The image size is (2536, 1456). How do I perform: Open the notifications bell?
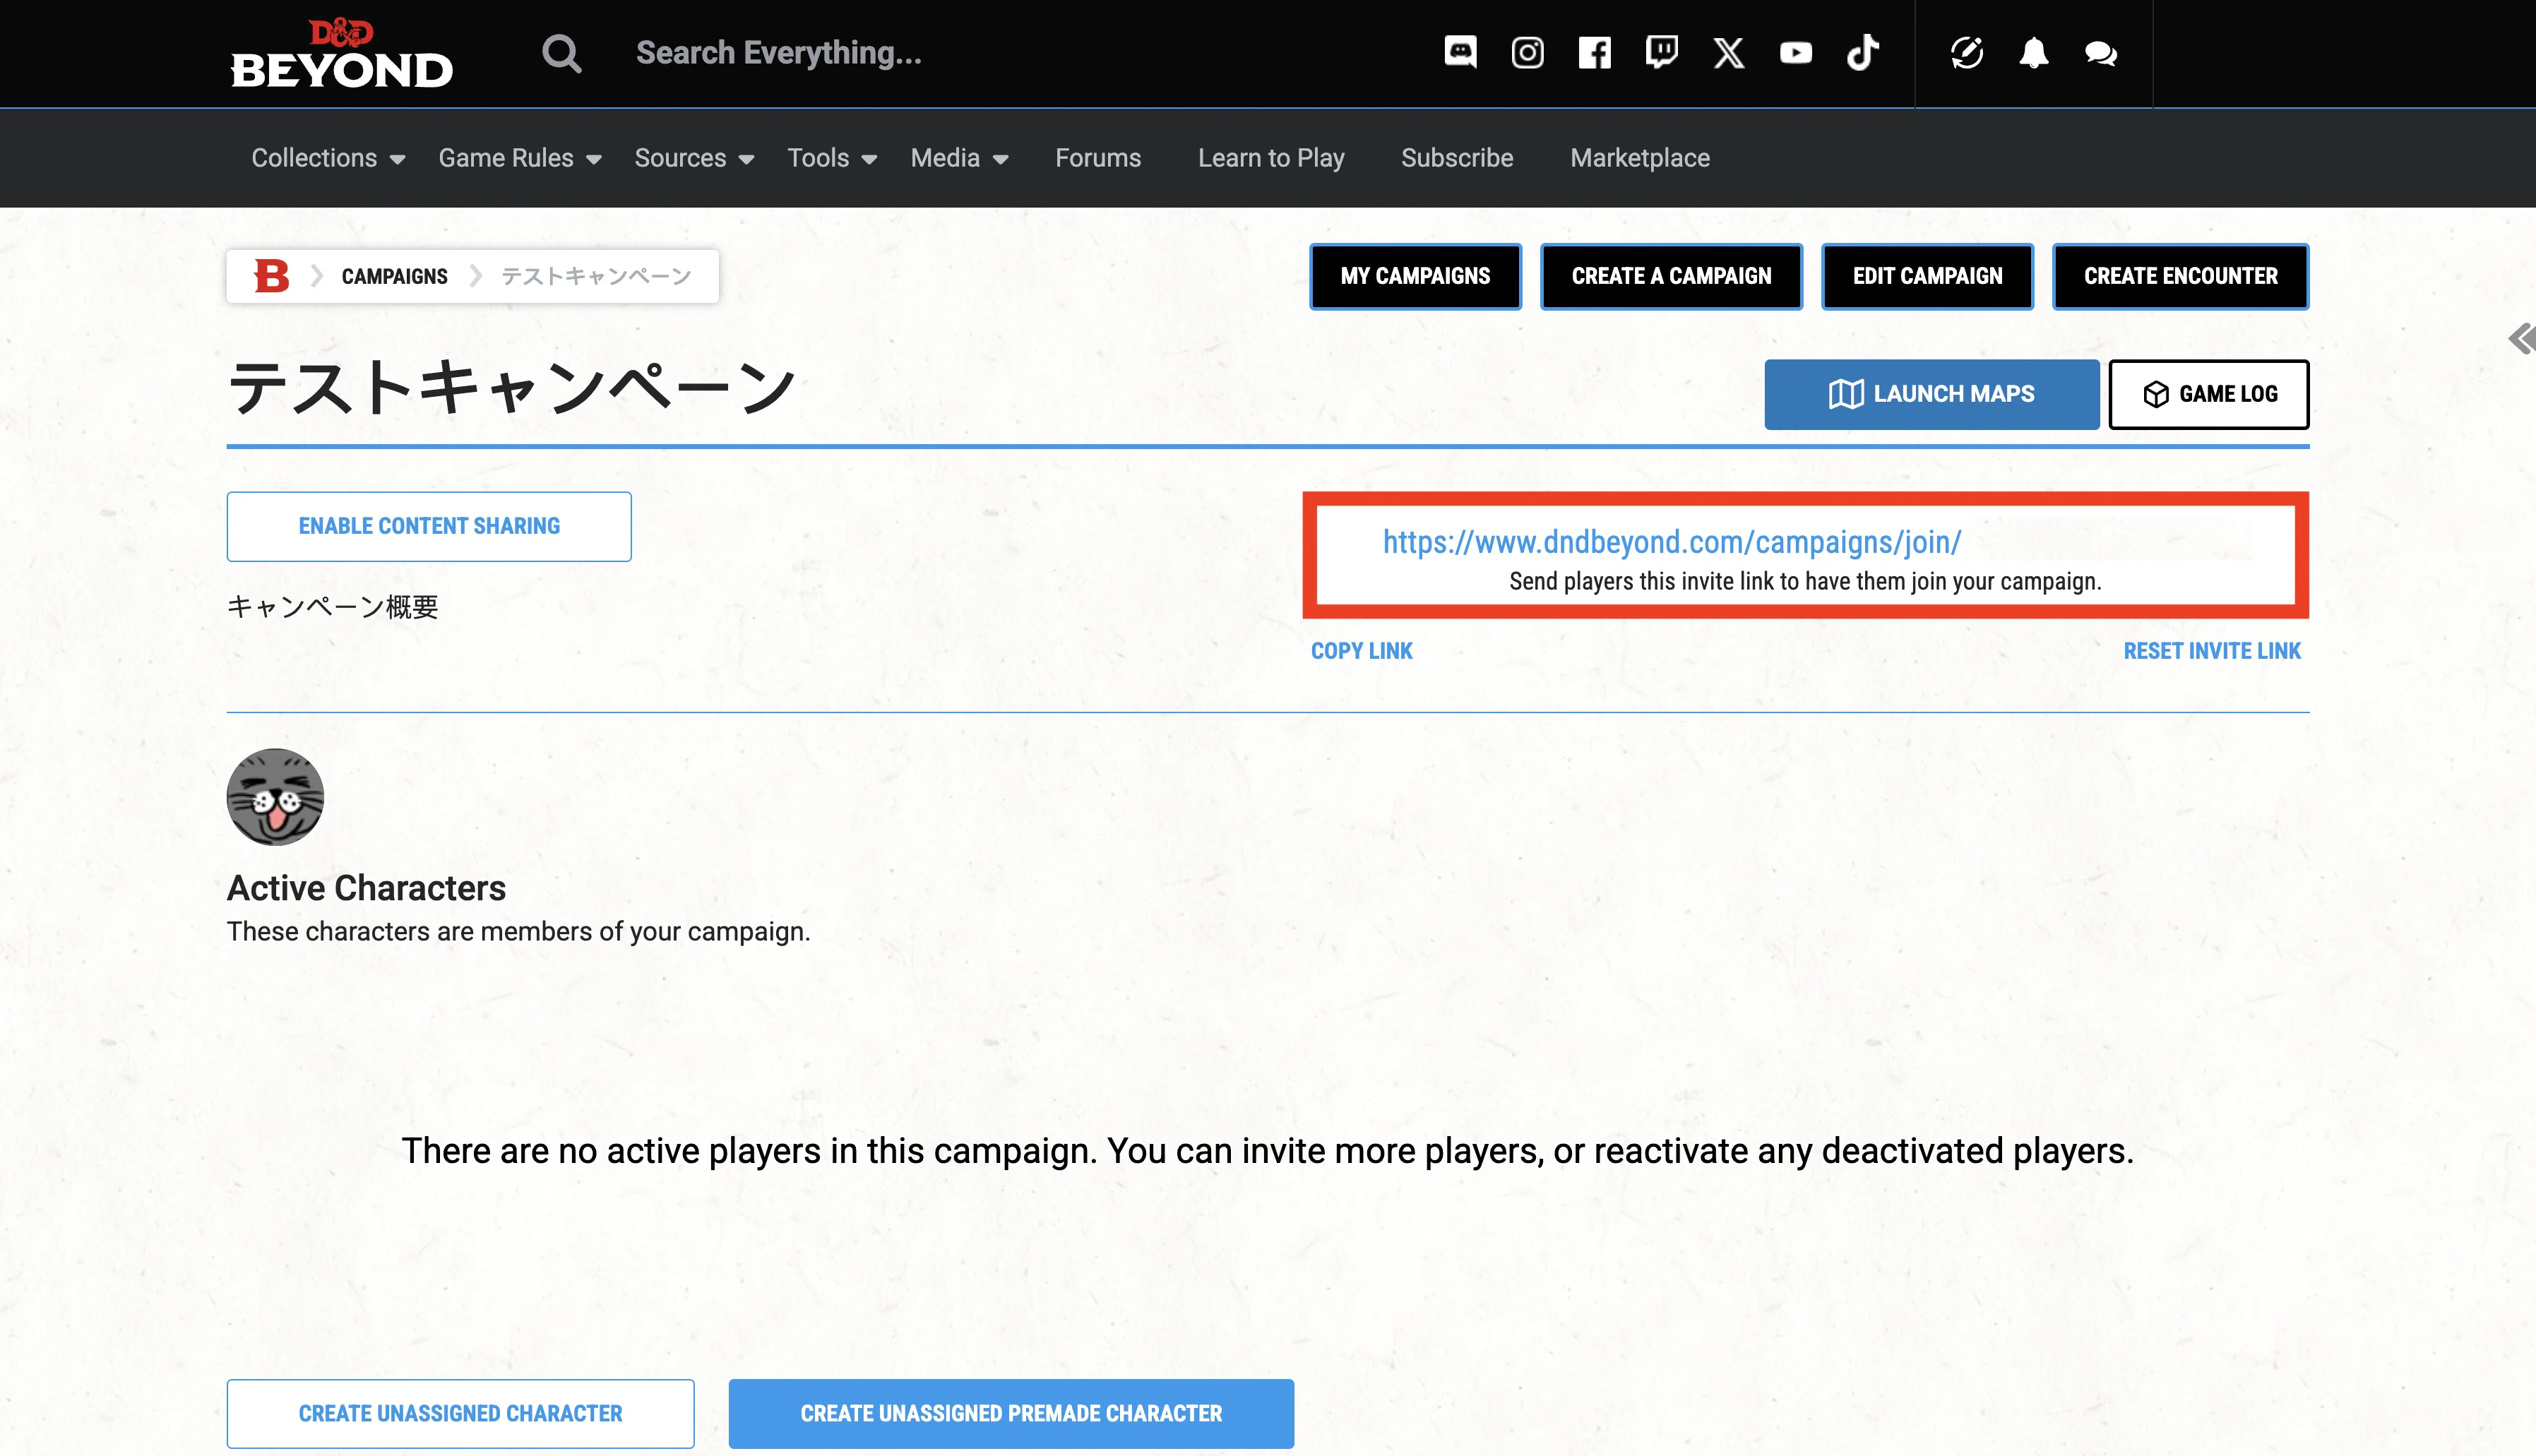[x=2033, y=53]
